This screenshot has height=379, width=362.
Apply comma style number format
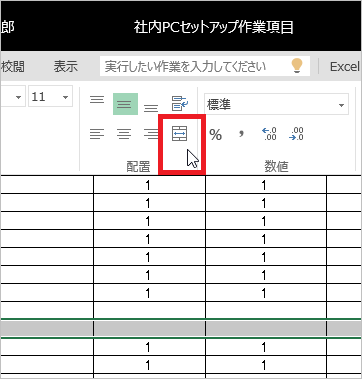click(x=242, y=134)
